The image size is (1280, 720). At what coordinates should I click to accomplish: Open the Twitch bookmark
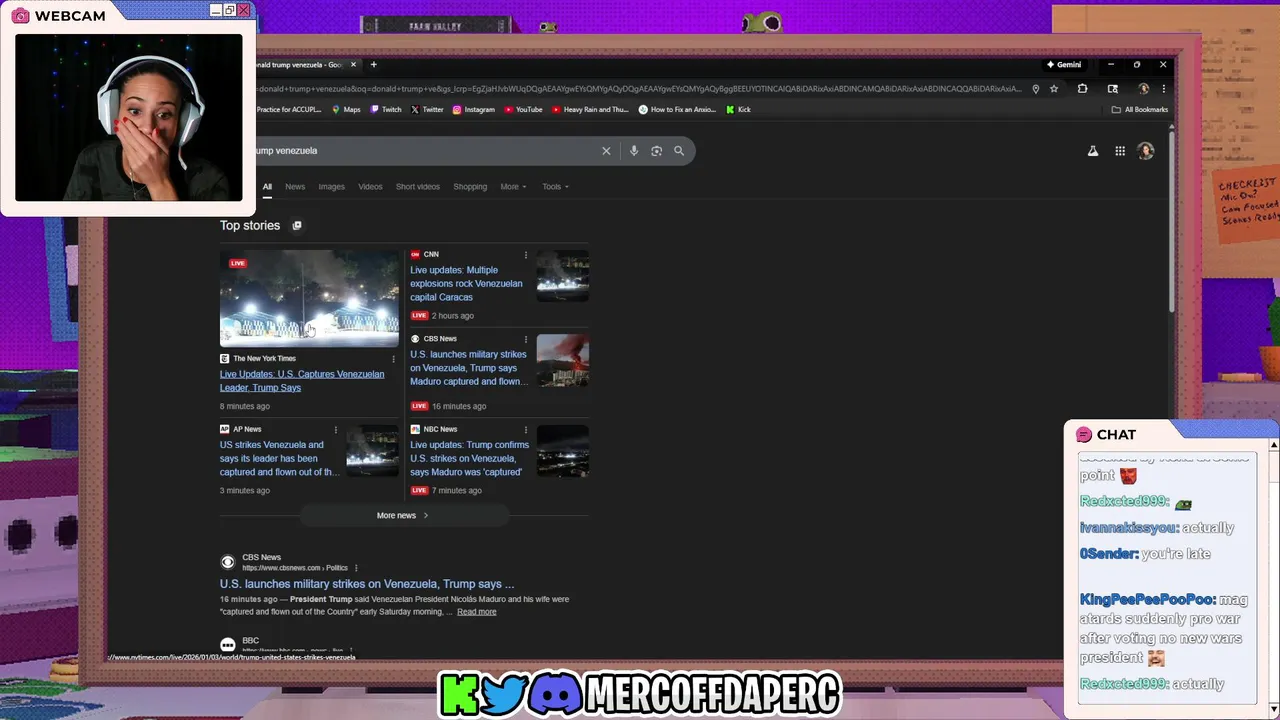click(386, 110)
